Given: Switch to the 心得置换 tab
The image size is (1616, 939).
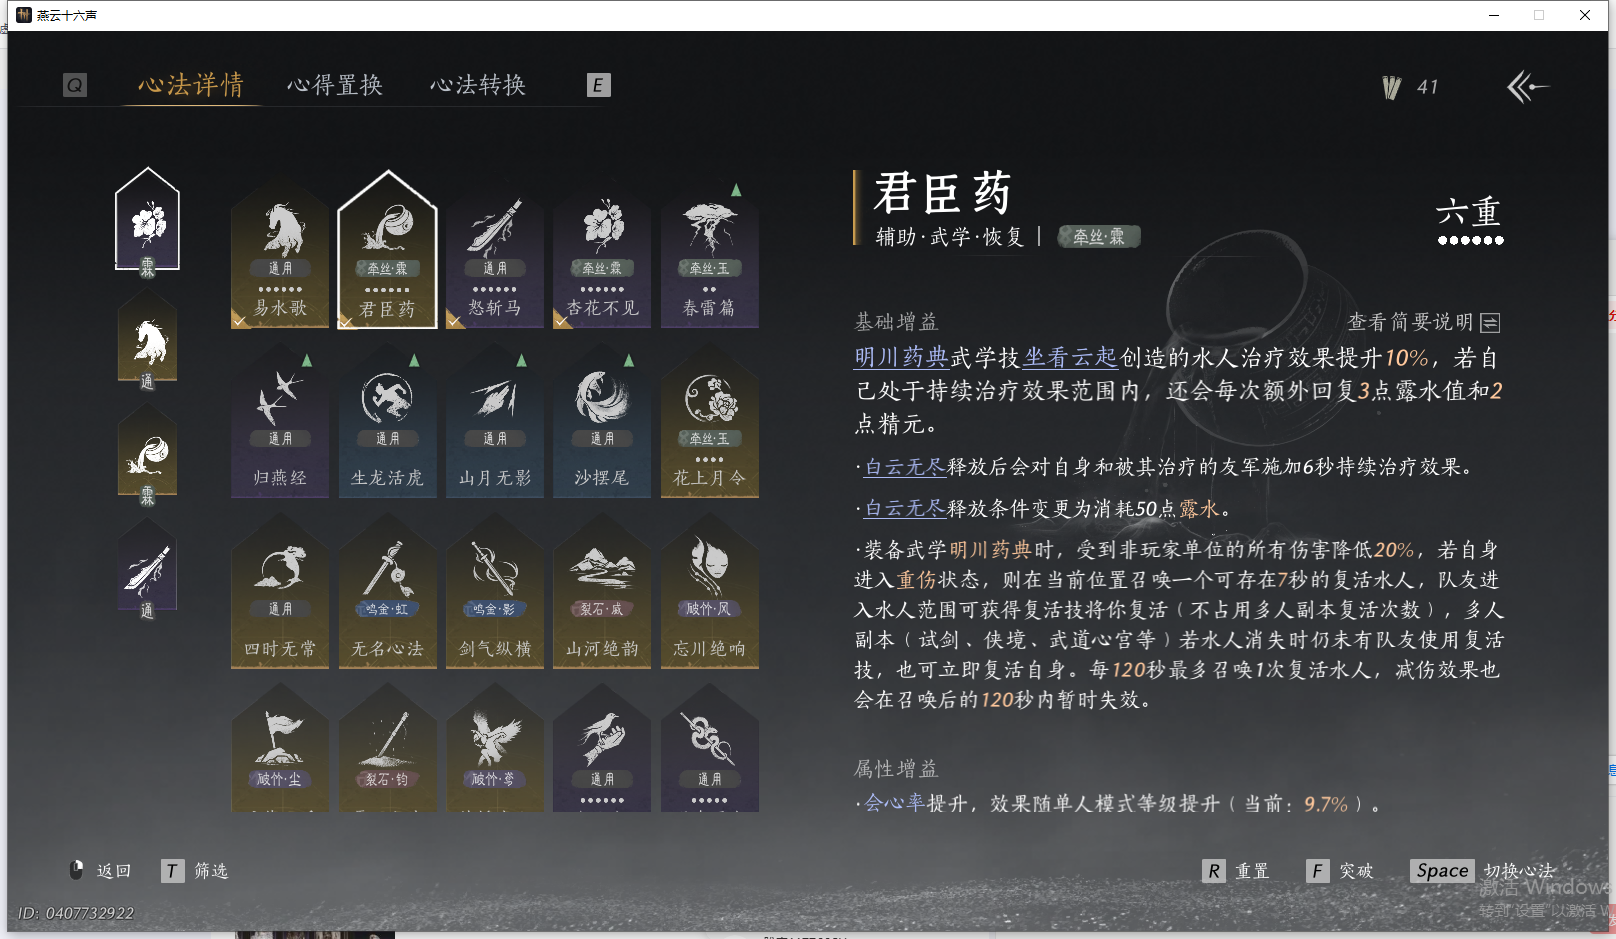Looking at the screenshot, I should click(336, 85).
